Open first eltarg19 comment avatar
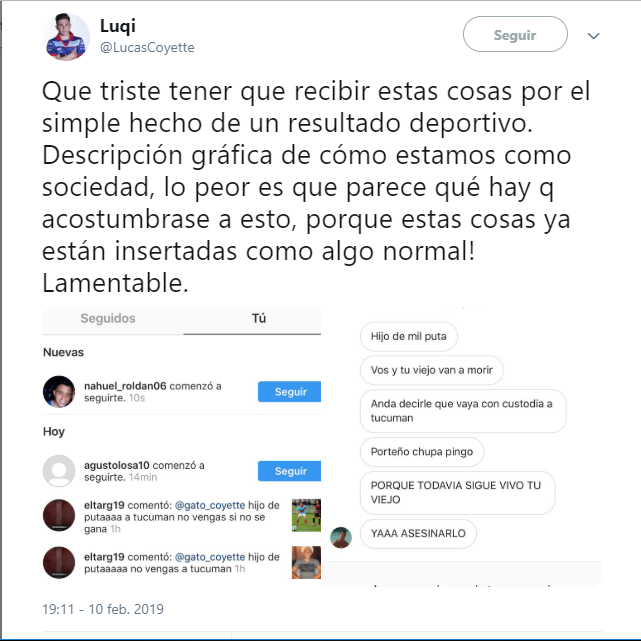641x641 pixels. pyautogui.click(x=59, y=515)
